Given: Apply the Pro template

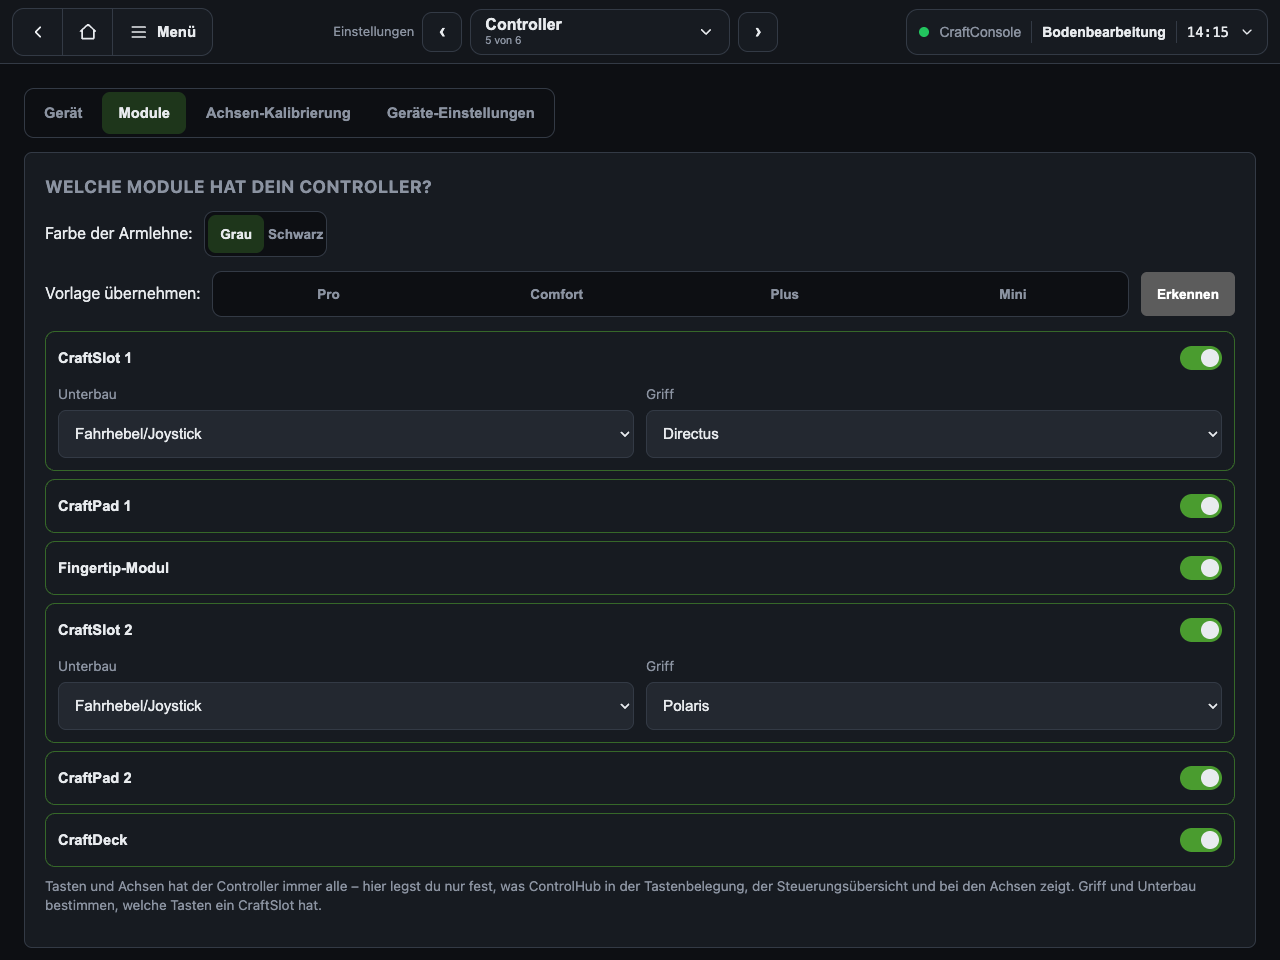Looking at the screenshot, I should [328, 294].
